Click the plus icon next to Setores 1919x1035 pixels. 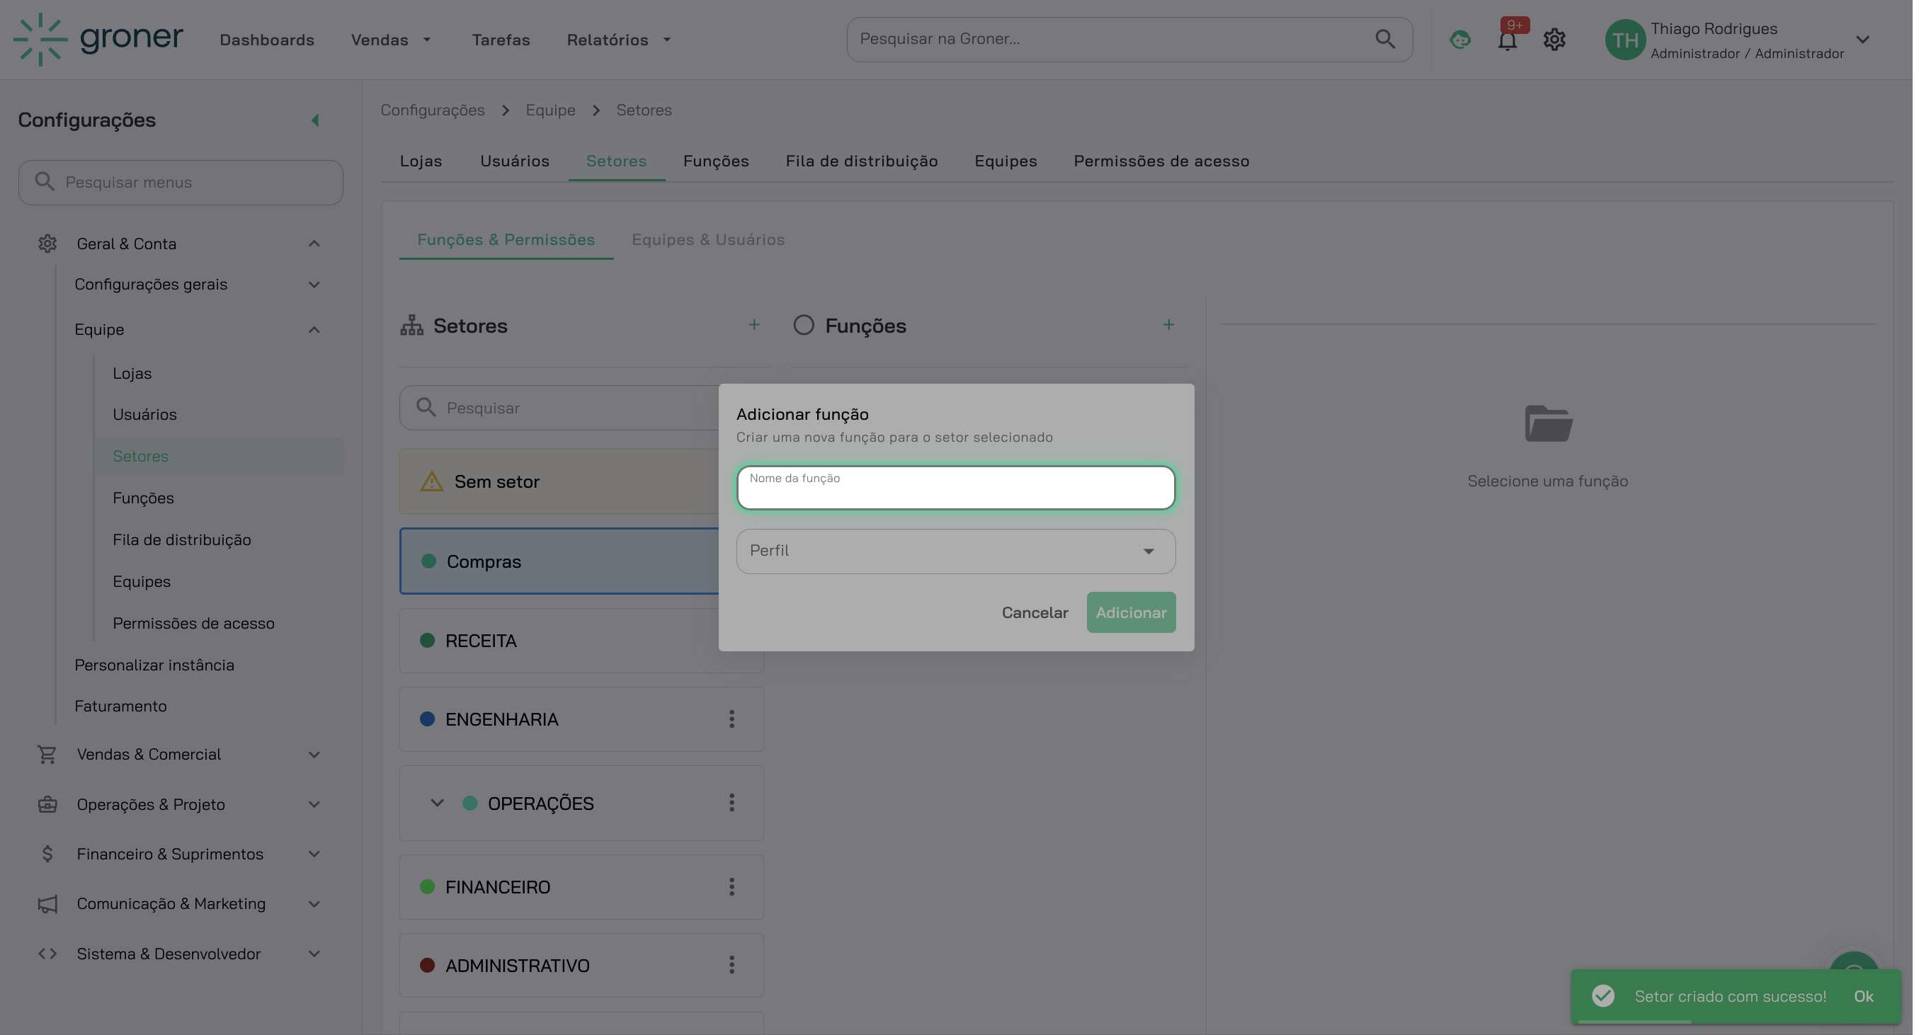point(756,325)
